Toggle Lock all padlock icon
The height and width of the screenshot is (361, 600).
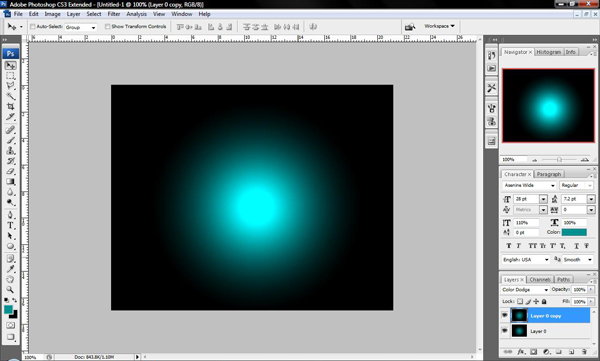[x=544, y=302]
